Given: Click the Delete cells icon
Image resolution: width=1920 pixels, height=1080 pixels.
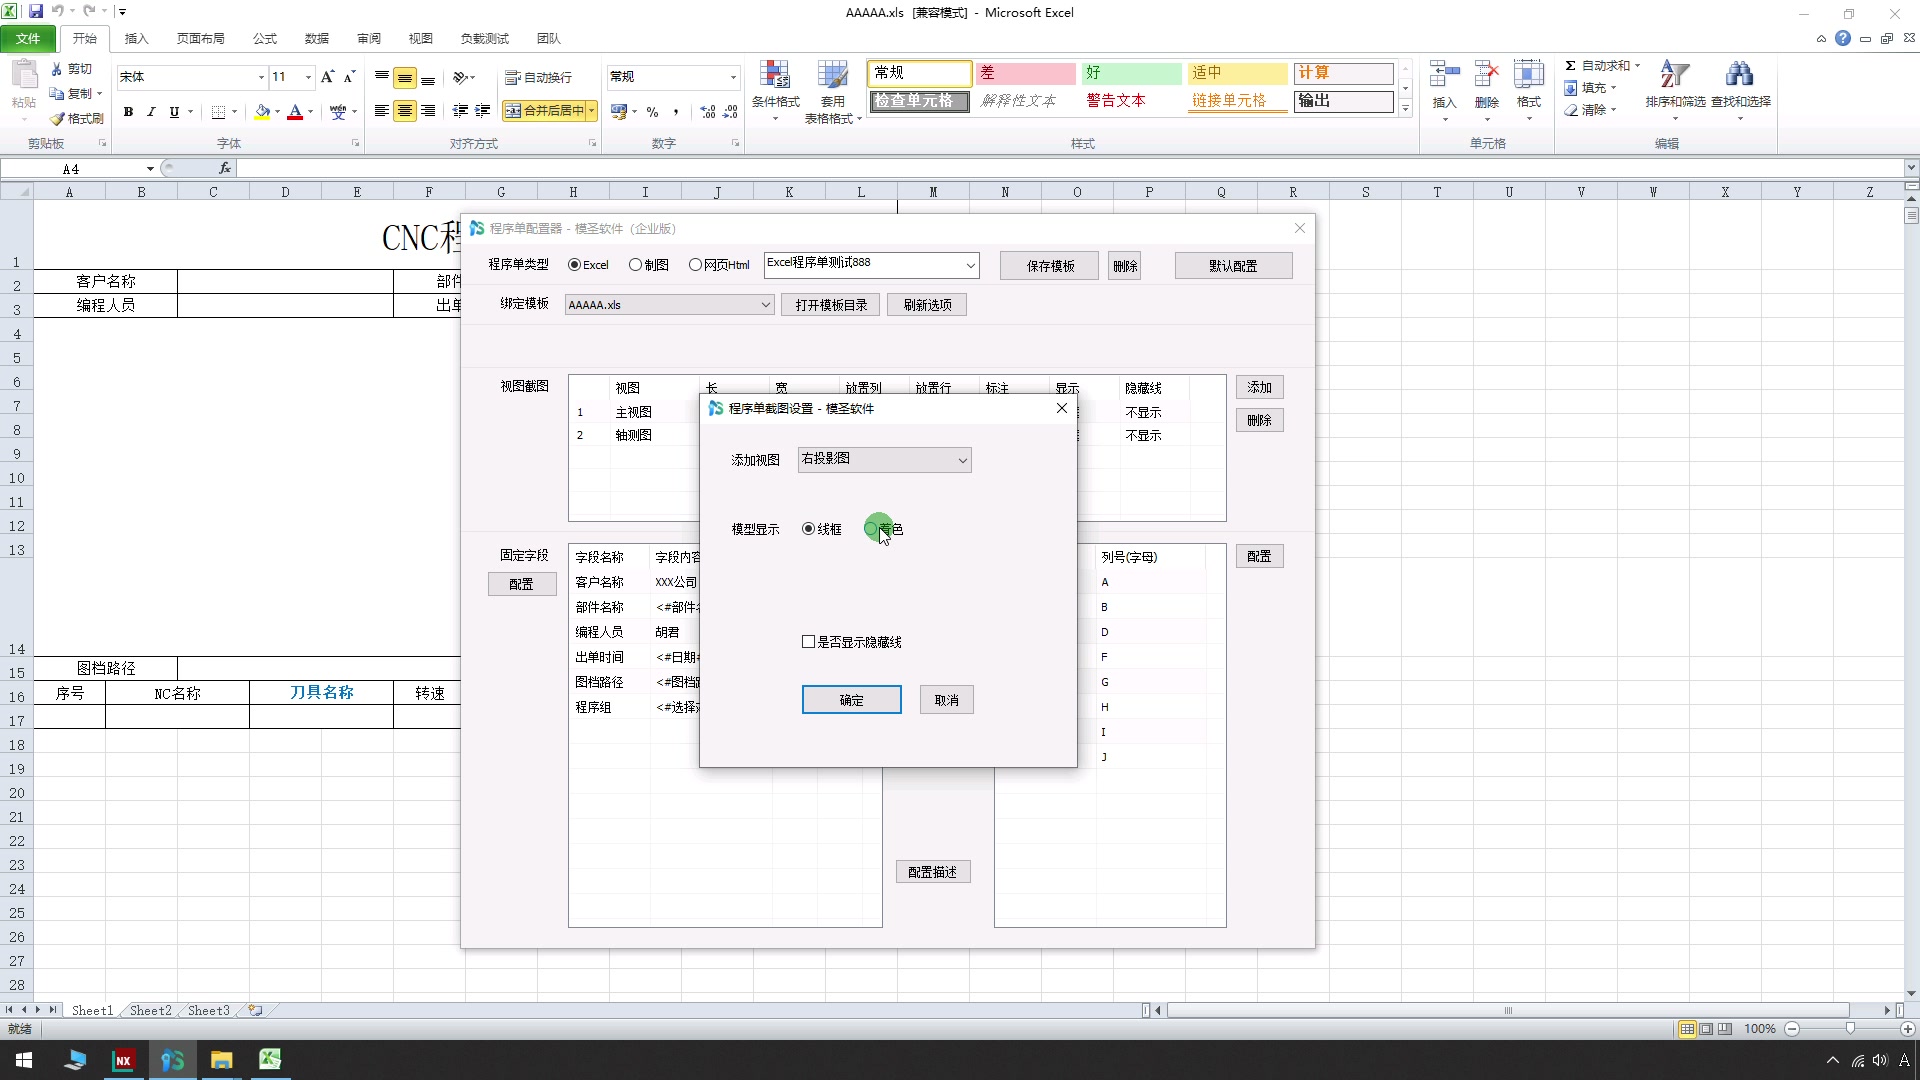Looking at the screenshot, I should pos(1487,76).
